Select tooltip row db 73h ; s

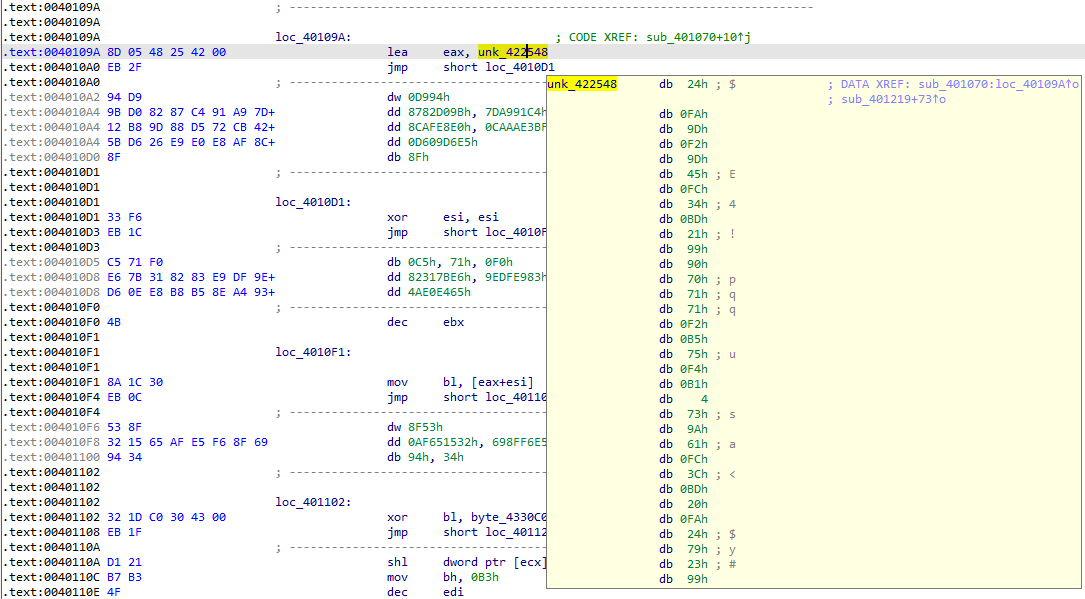698,414
